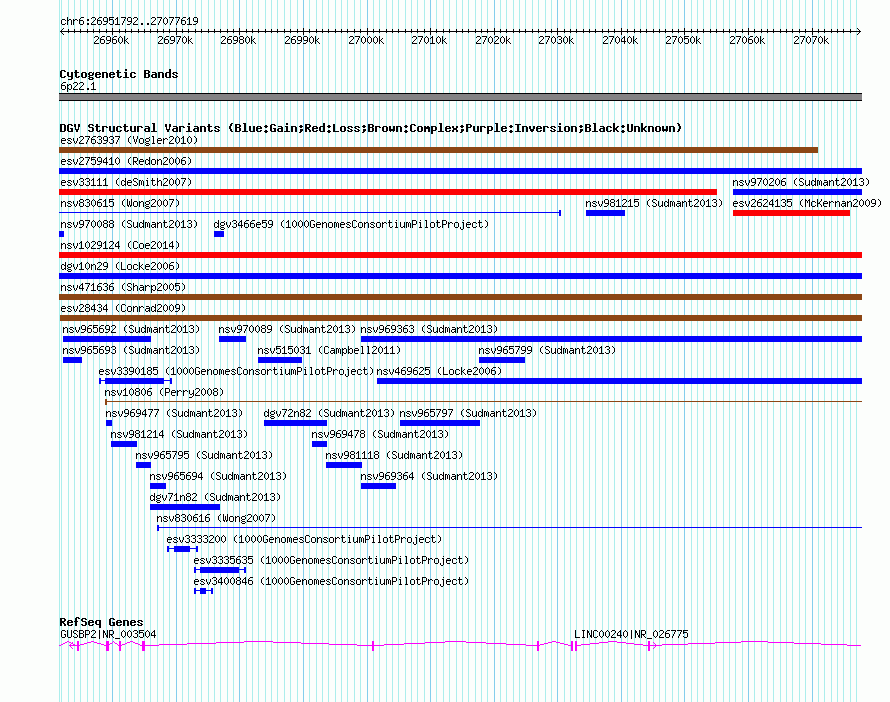Click the red esv33111 loss bar
The image size is (890, 702).
tap(388, 192)
